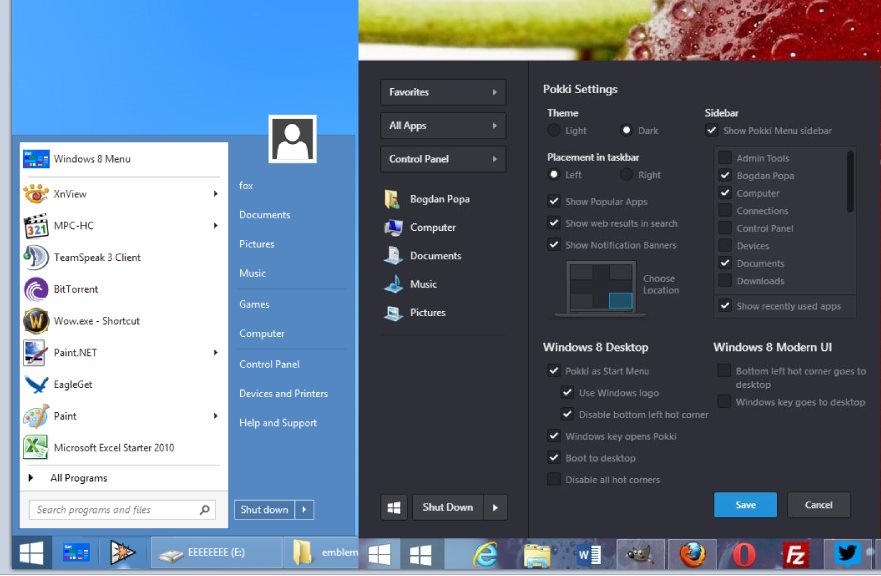Open Paint with the palette icon

pyautogui.click(x=124, y=416)
